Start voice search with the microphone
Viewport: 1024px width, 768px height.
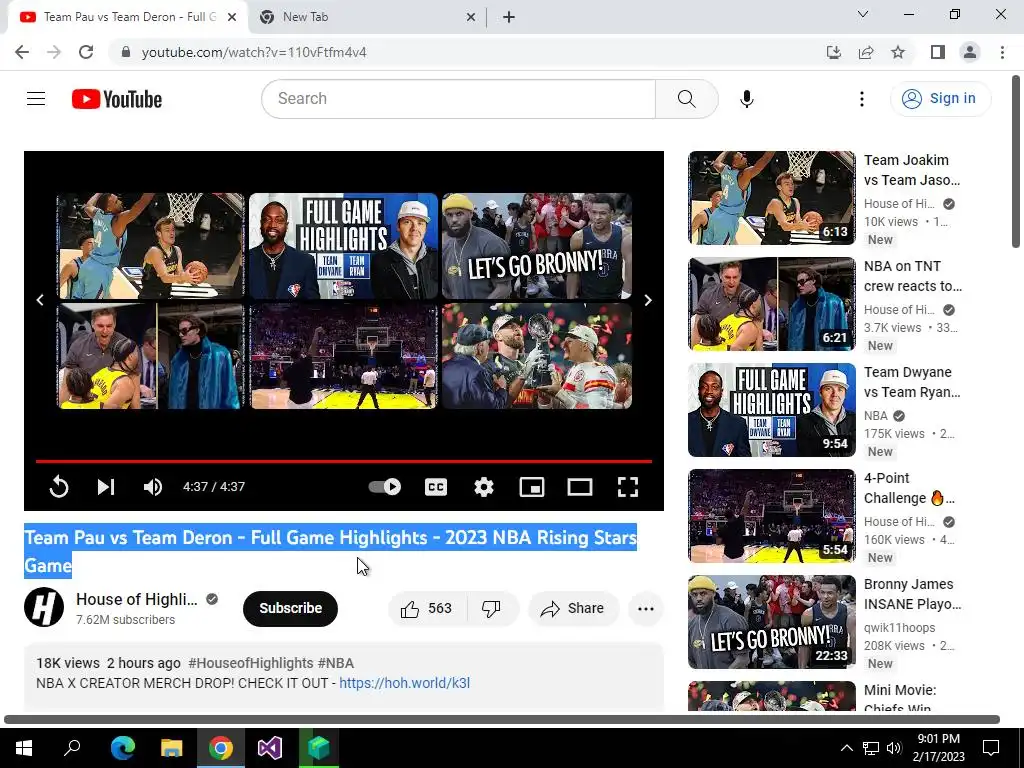tap(746, 99)
